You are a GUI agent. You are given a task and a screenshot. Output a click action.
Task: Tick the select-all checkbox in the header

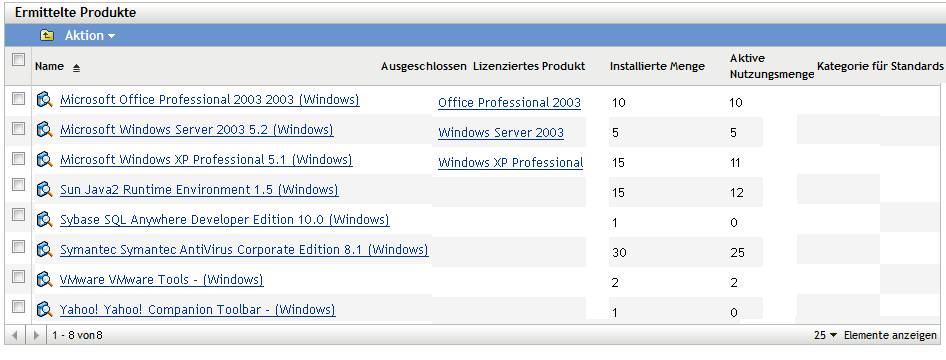click(x=19, y=59)
